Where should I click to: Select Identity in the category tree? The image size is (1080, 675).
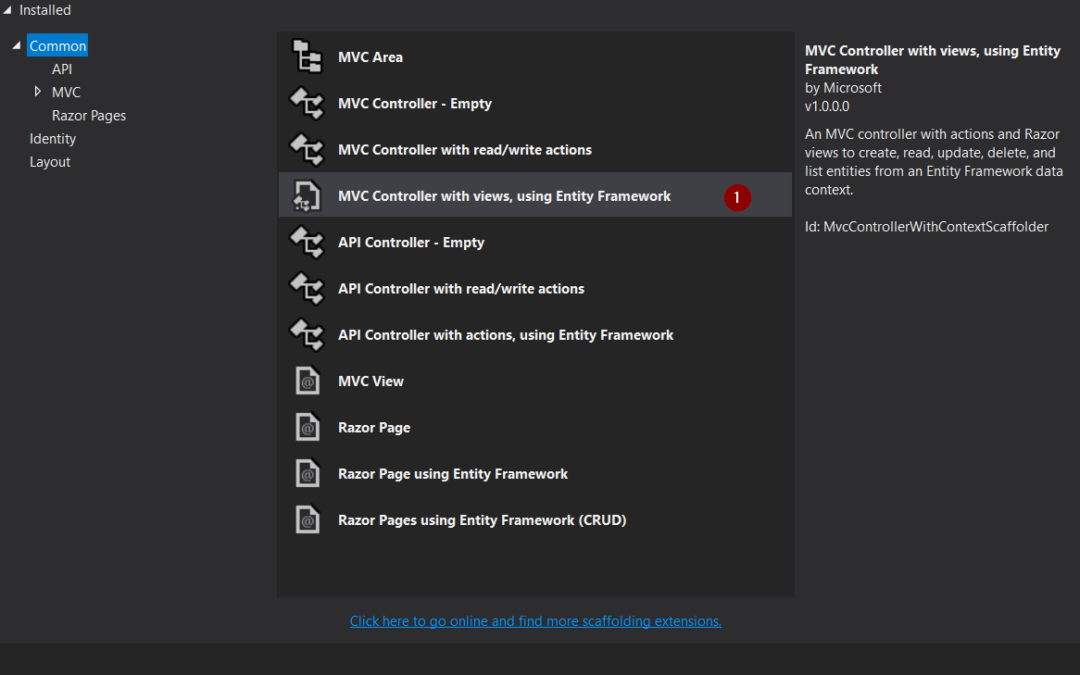tap(53, 139)
